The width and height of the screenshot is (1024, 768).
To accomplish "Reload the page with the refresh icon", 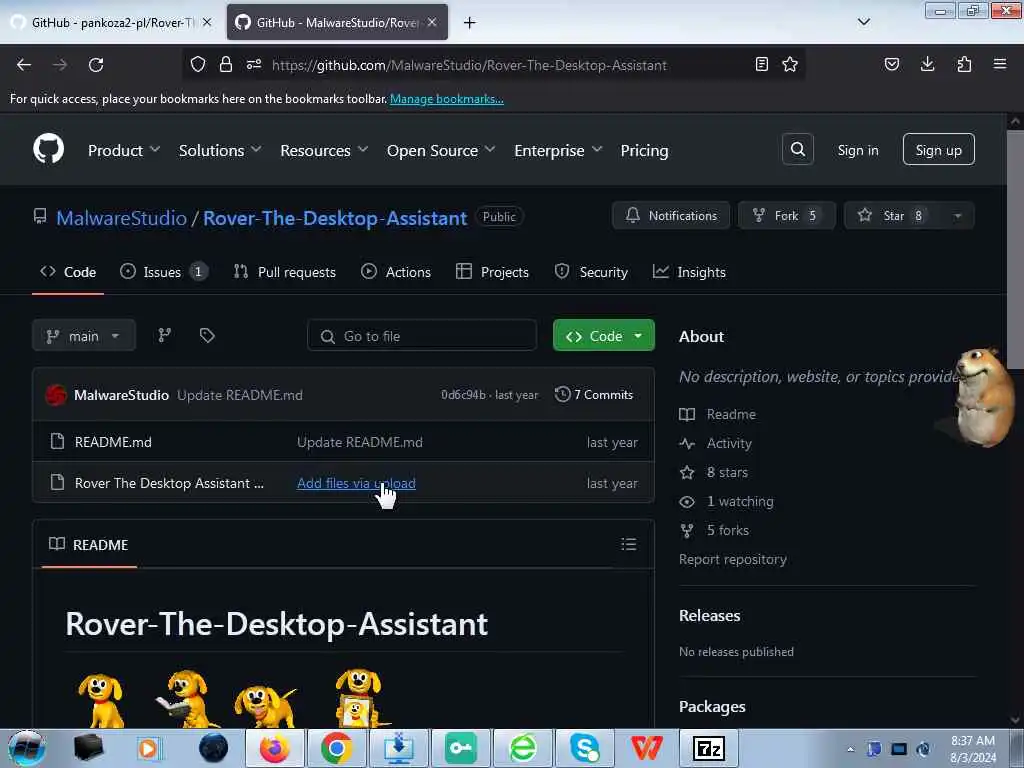I will coord(96,65).
